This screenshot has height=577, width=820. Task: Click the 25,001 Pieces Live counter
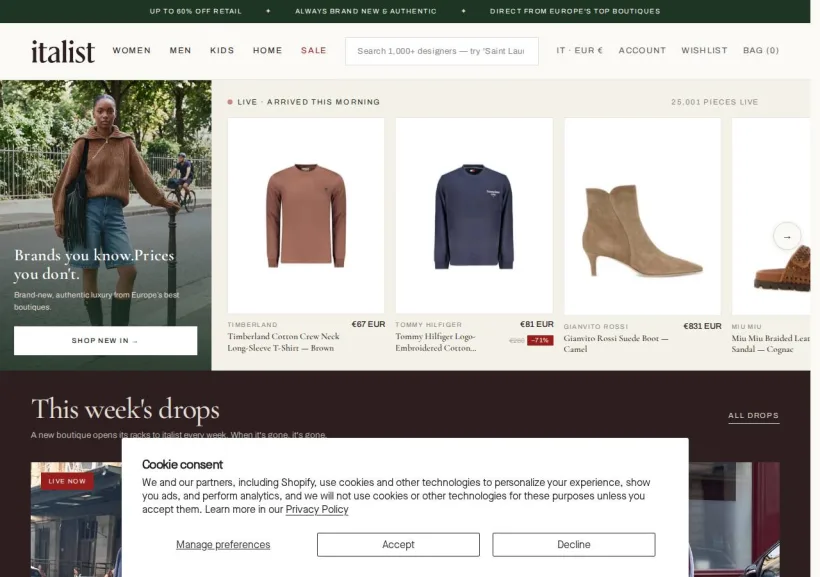point(715,102)
